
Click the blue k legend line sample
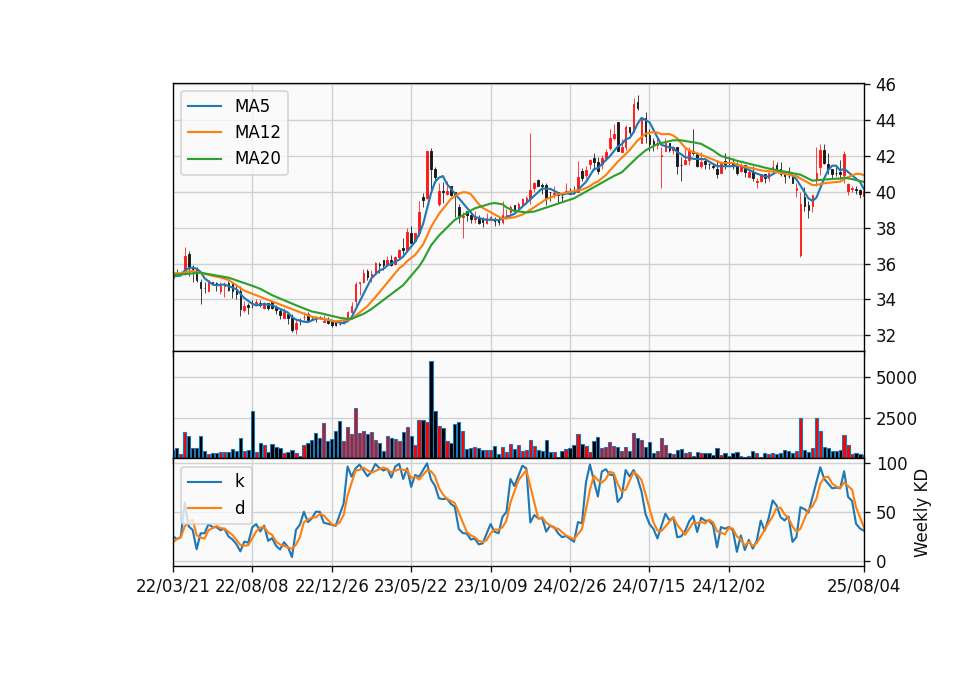(204, 481)
